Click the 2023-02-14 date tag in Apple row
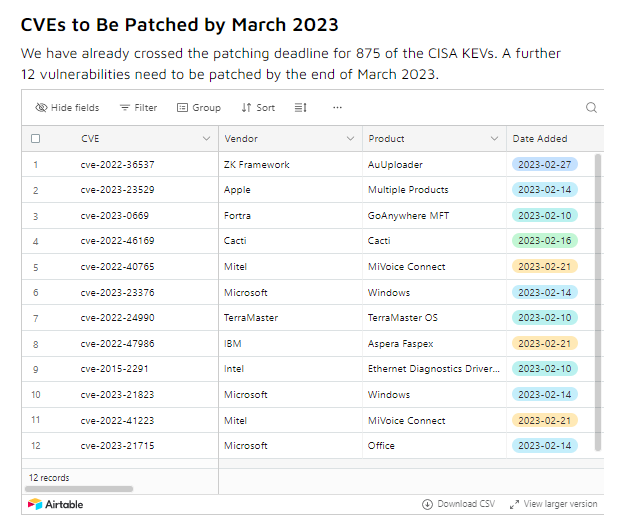635x531 pixels. (x=545, y=190)
